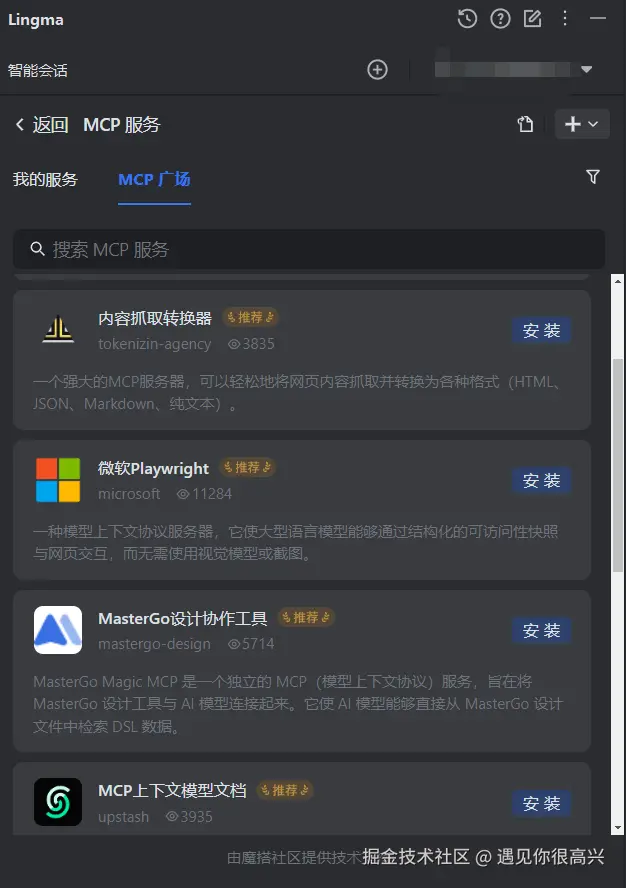Screen dimensions: 626x888
Task: Click the vertical scrollbar thumb
Action: click(x=618, y=464)
